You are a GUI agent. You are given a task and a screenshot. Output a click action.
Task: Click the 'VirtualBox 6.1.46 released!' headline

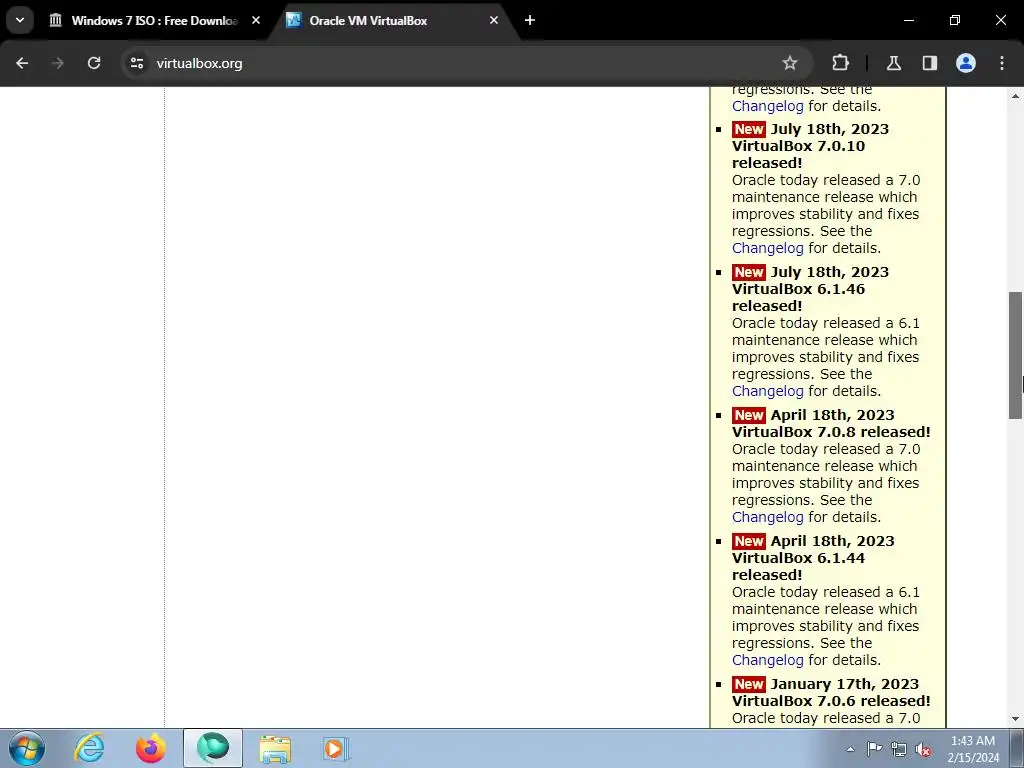798,298
